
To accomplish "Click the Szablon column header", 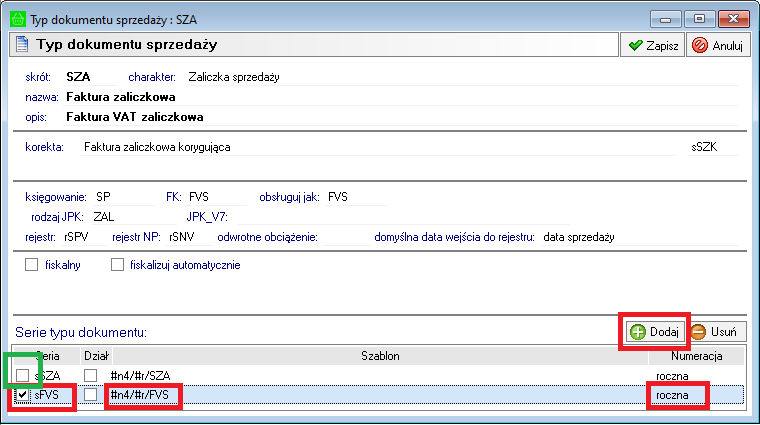I will (380, 355).
